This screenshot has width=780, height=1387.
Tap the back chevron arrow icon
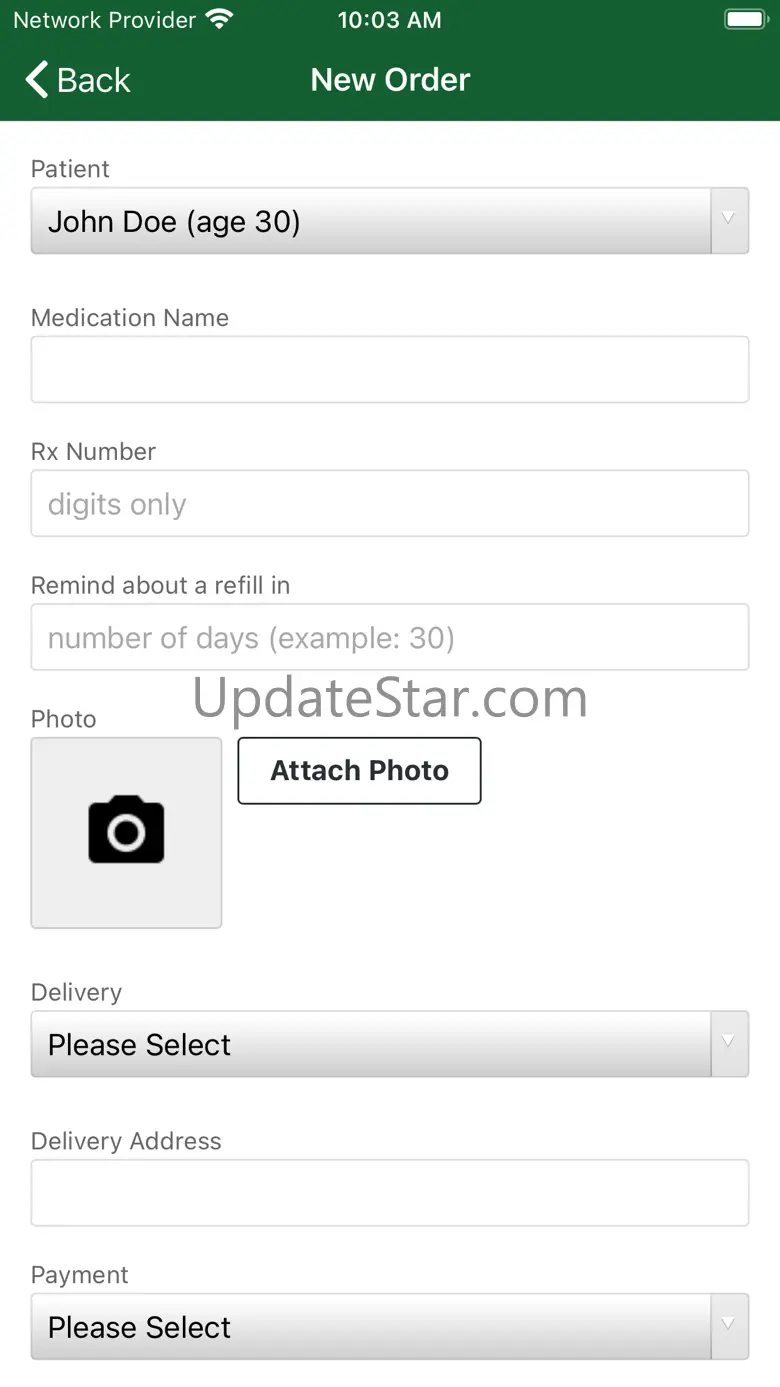37,80
